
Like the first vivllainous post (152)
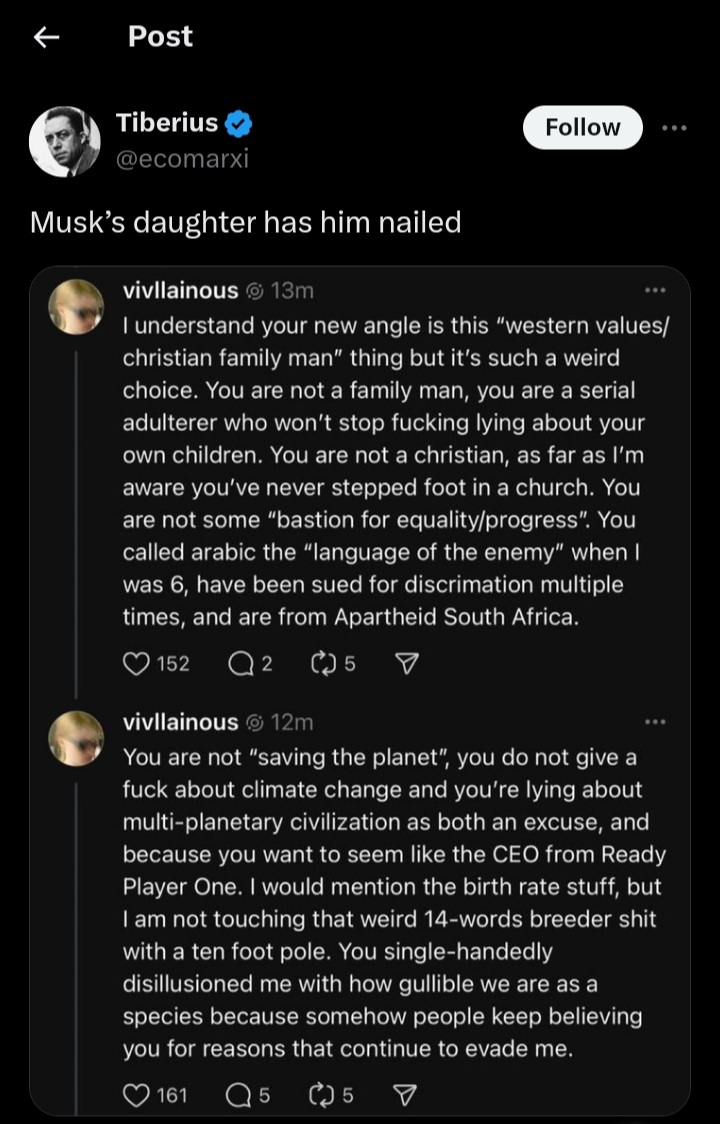point(135,663)
